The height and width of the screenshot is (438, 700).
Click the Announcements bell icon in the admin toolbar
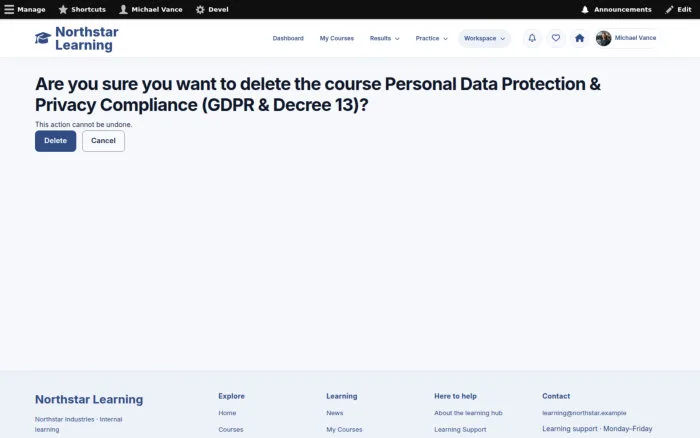coord(585,9)
